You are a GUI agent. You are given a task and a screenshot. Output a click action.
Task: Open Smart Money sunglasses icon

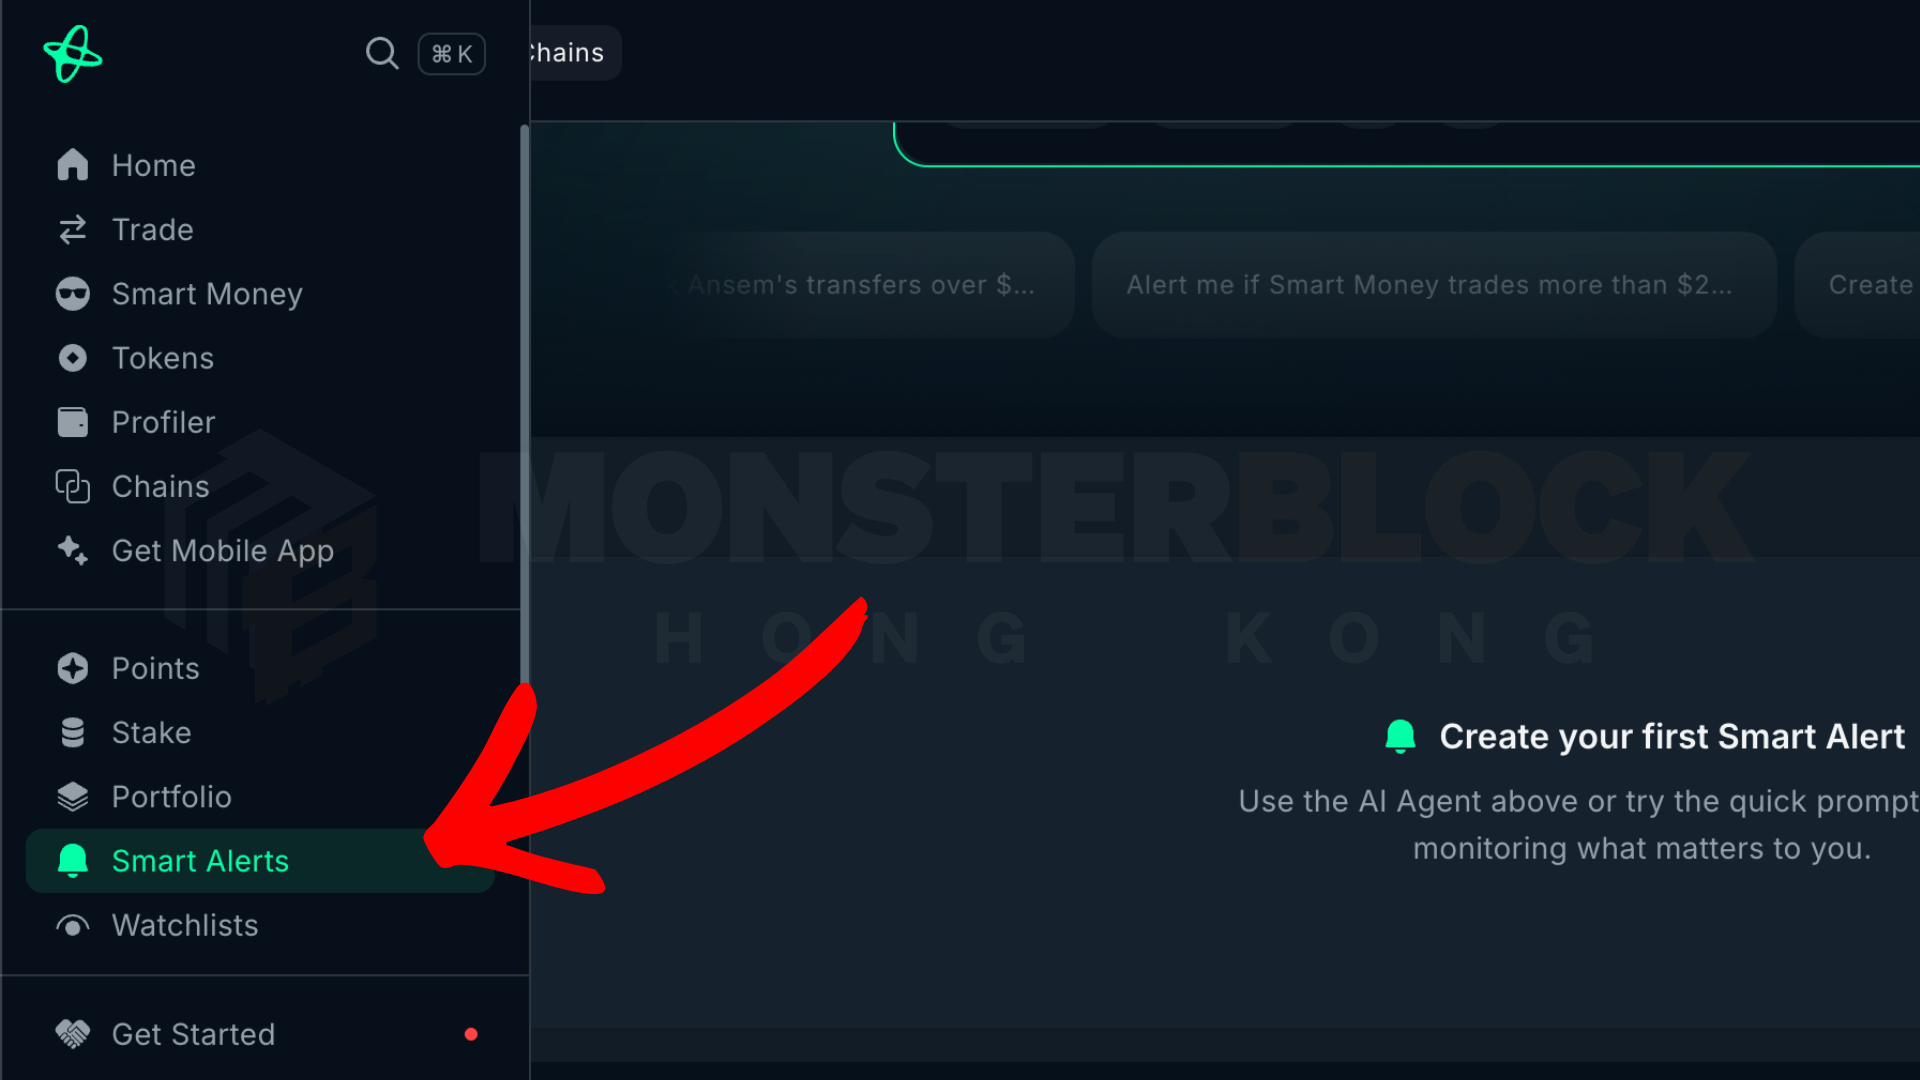(73, 294)
